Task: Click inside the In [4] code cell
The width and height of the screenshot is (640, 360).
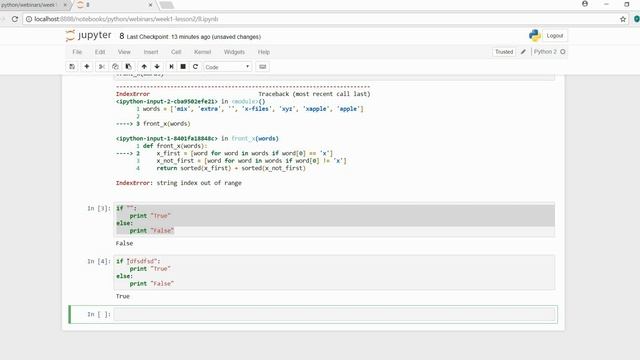Action: click(334, 272)
